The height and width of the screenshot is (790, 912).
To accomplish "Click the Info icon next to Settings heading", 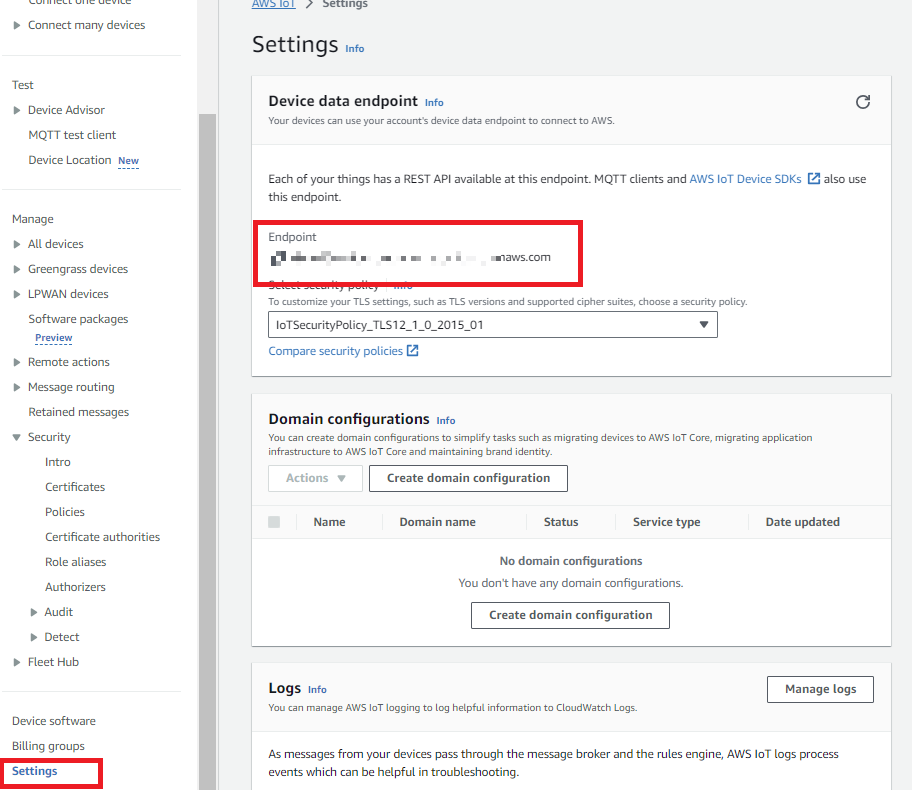I will coord(355,48).
